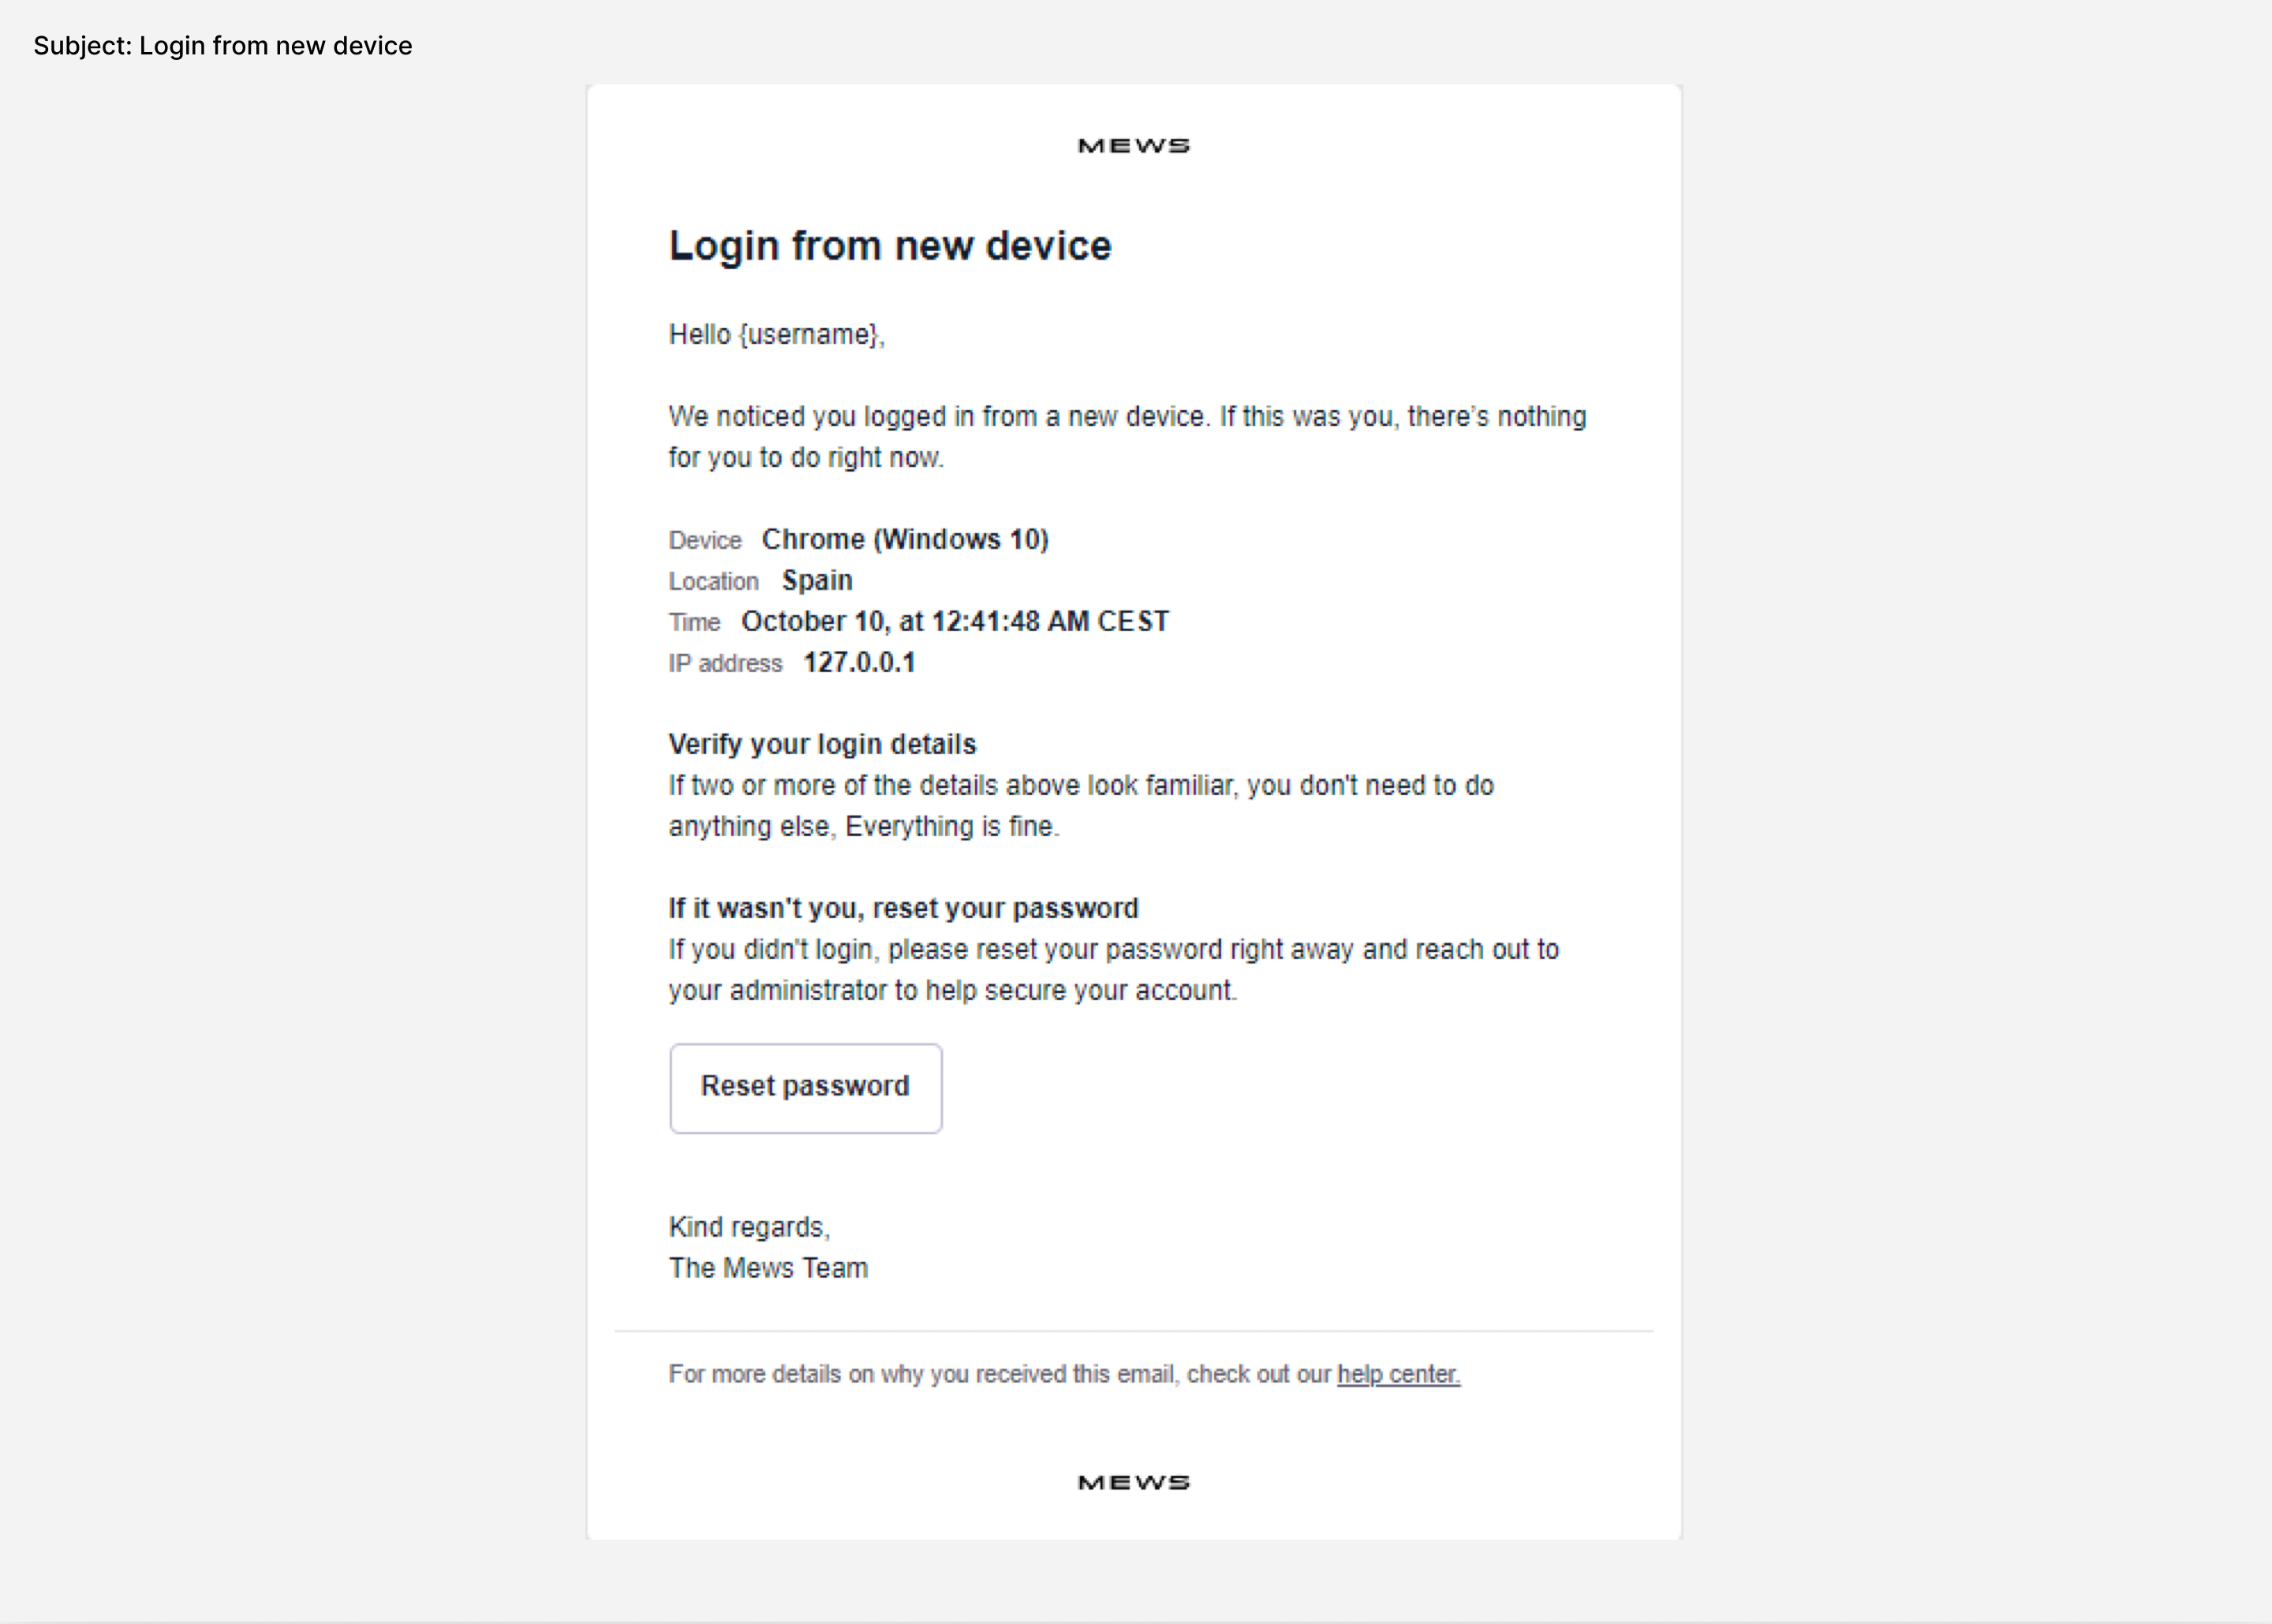Click the Reset password button
Viewport: 2272px width, 1624px height.
click(805, 1086)
